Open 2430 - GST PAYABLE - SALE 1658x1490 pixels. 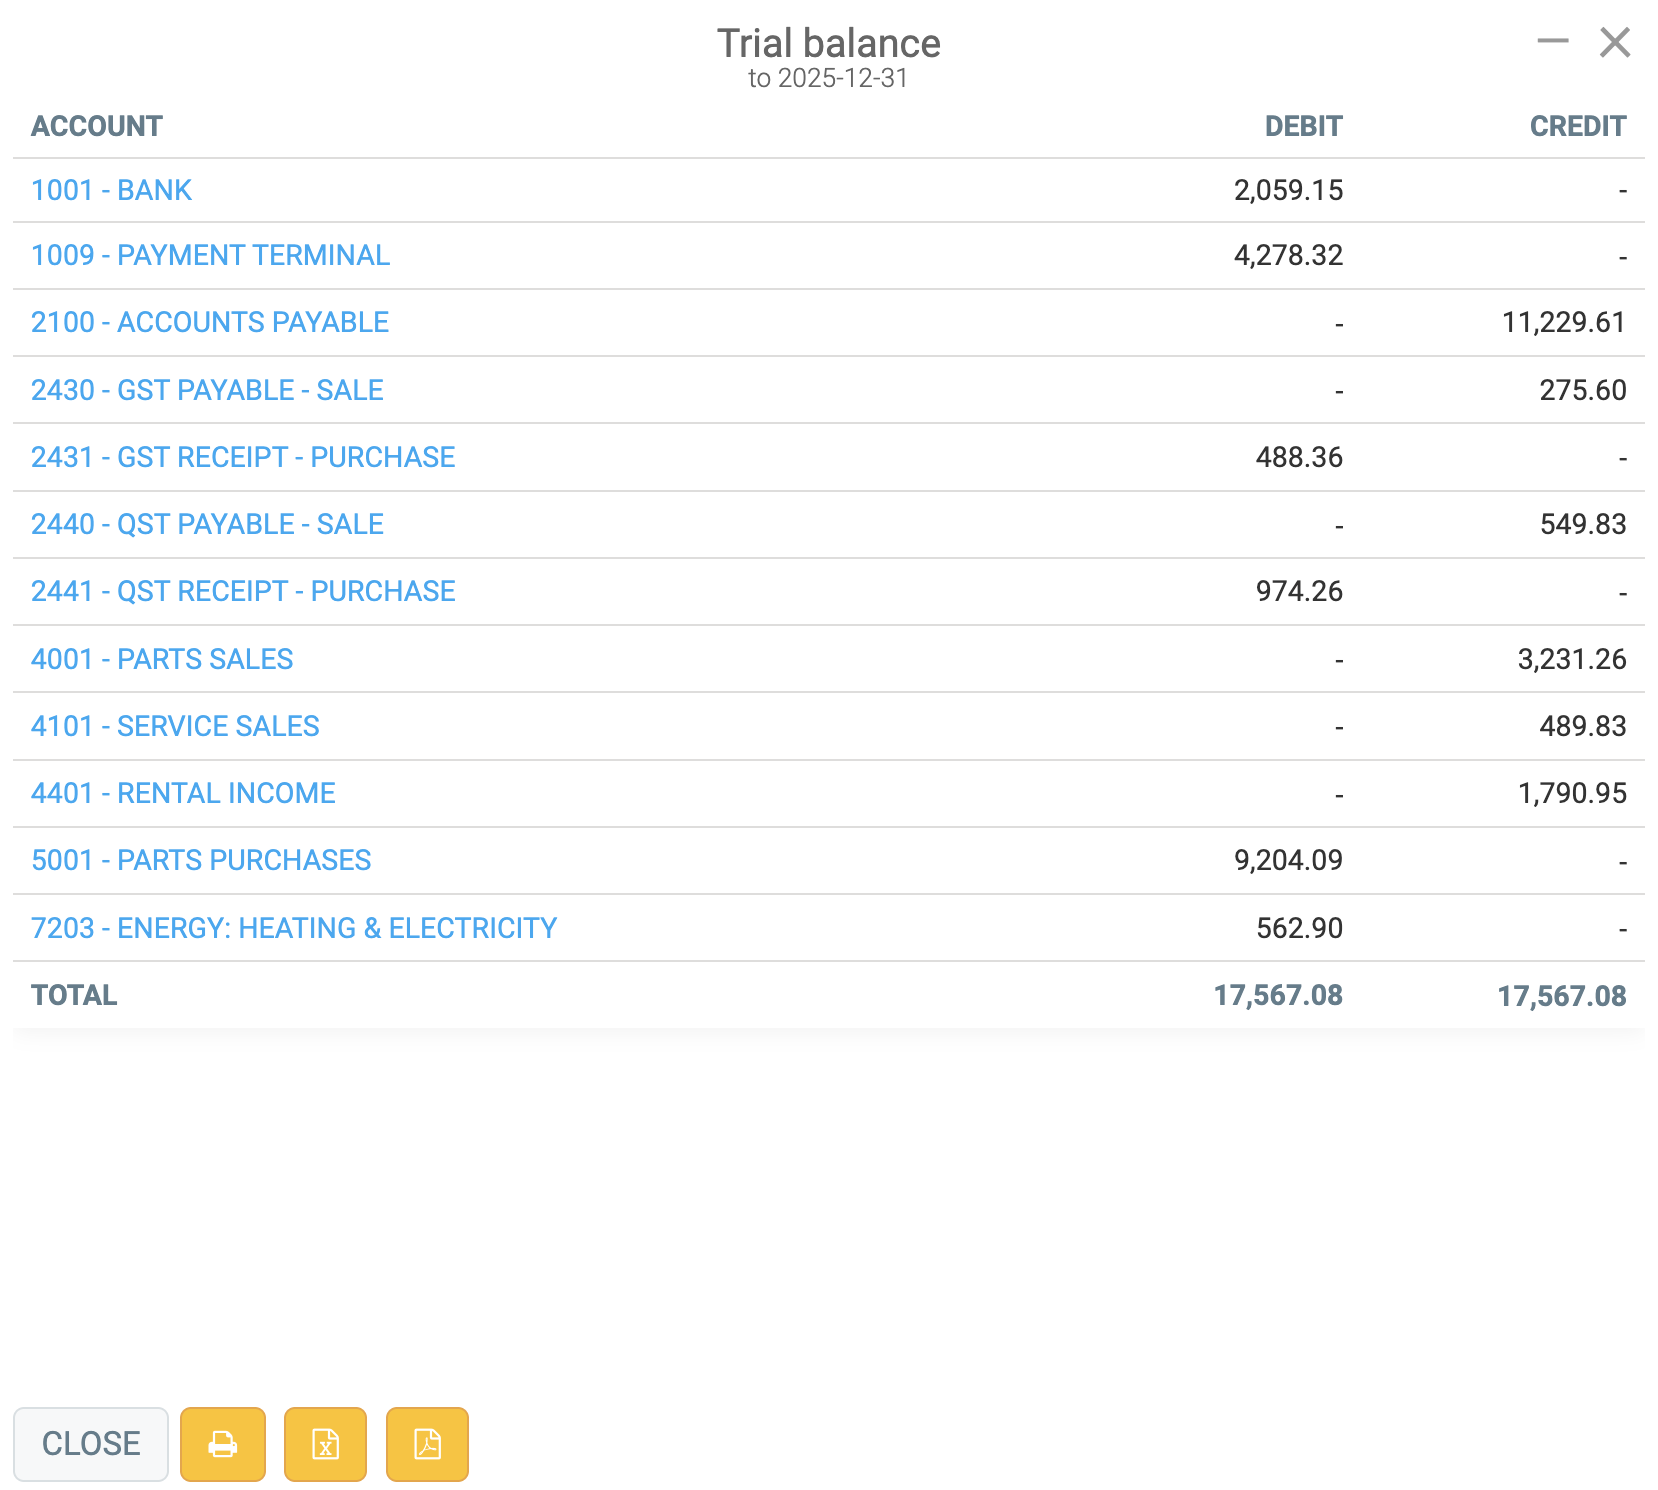click(x=207, y=390)
